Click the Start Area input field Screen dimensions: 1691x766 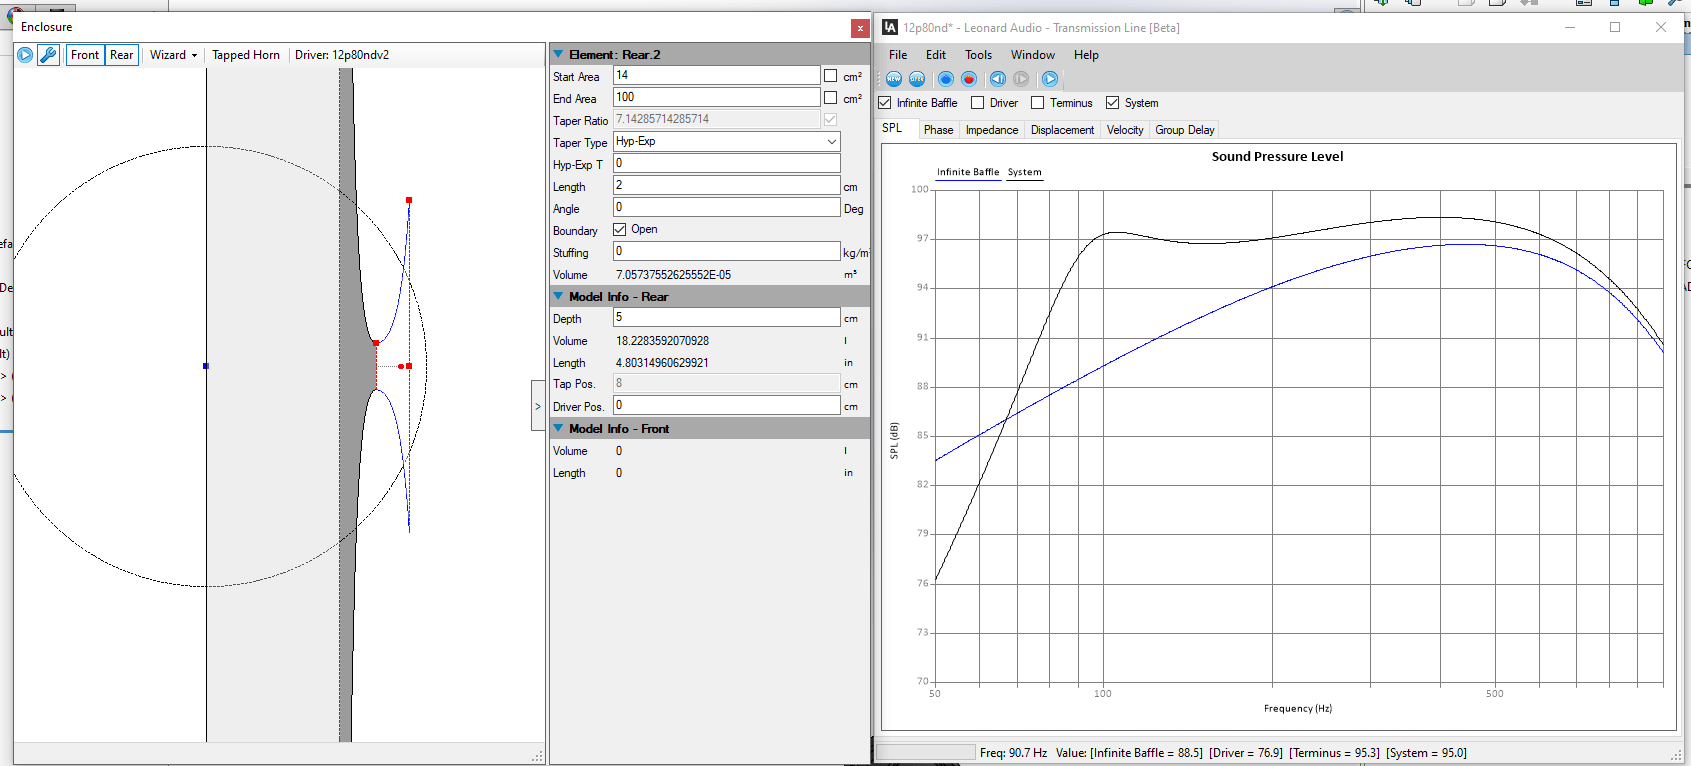tap(716, 75)
